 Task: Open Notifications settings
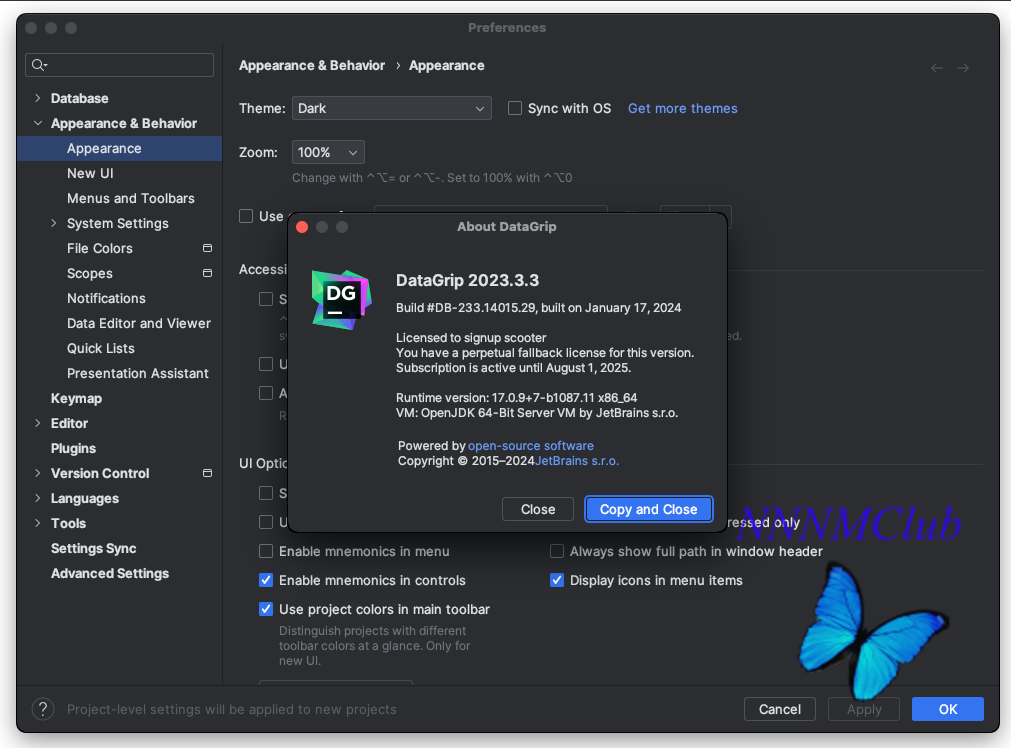106,299
